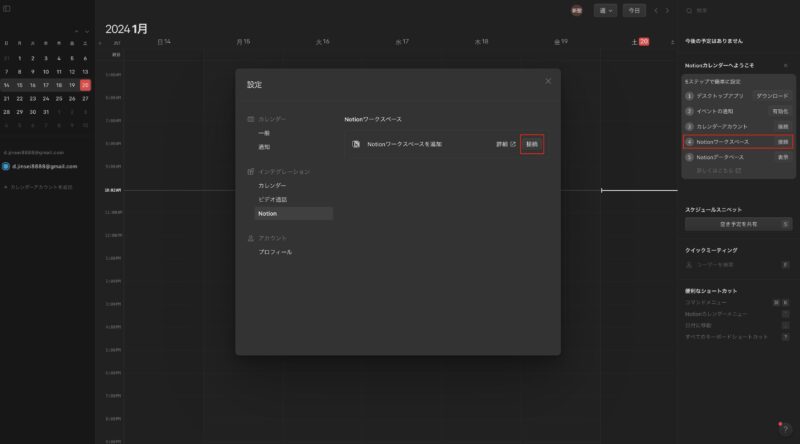Select 一般 in settings sidebar
800x444 pixels.
(264, 133)
